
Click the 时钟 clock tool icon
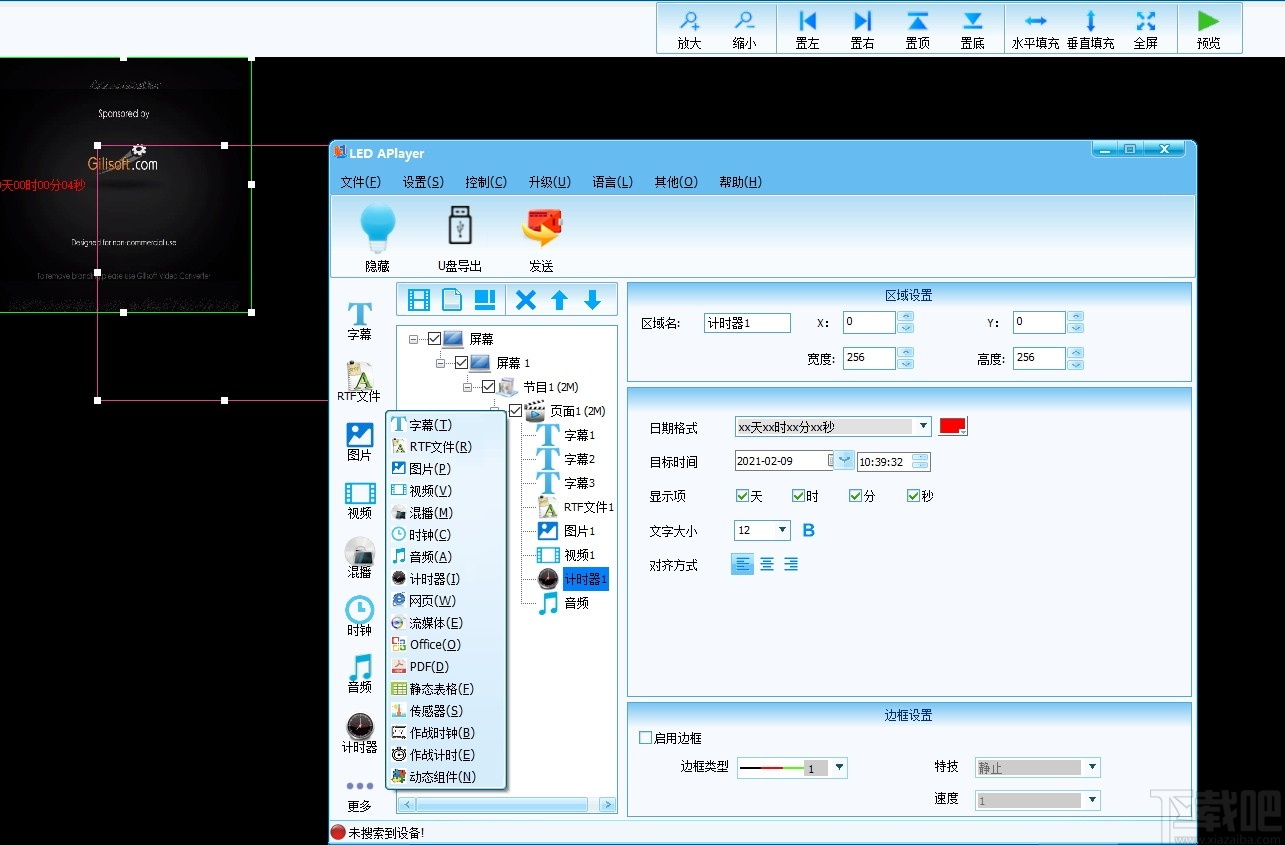[359, 612]
